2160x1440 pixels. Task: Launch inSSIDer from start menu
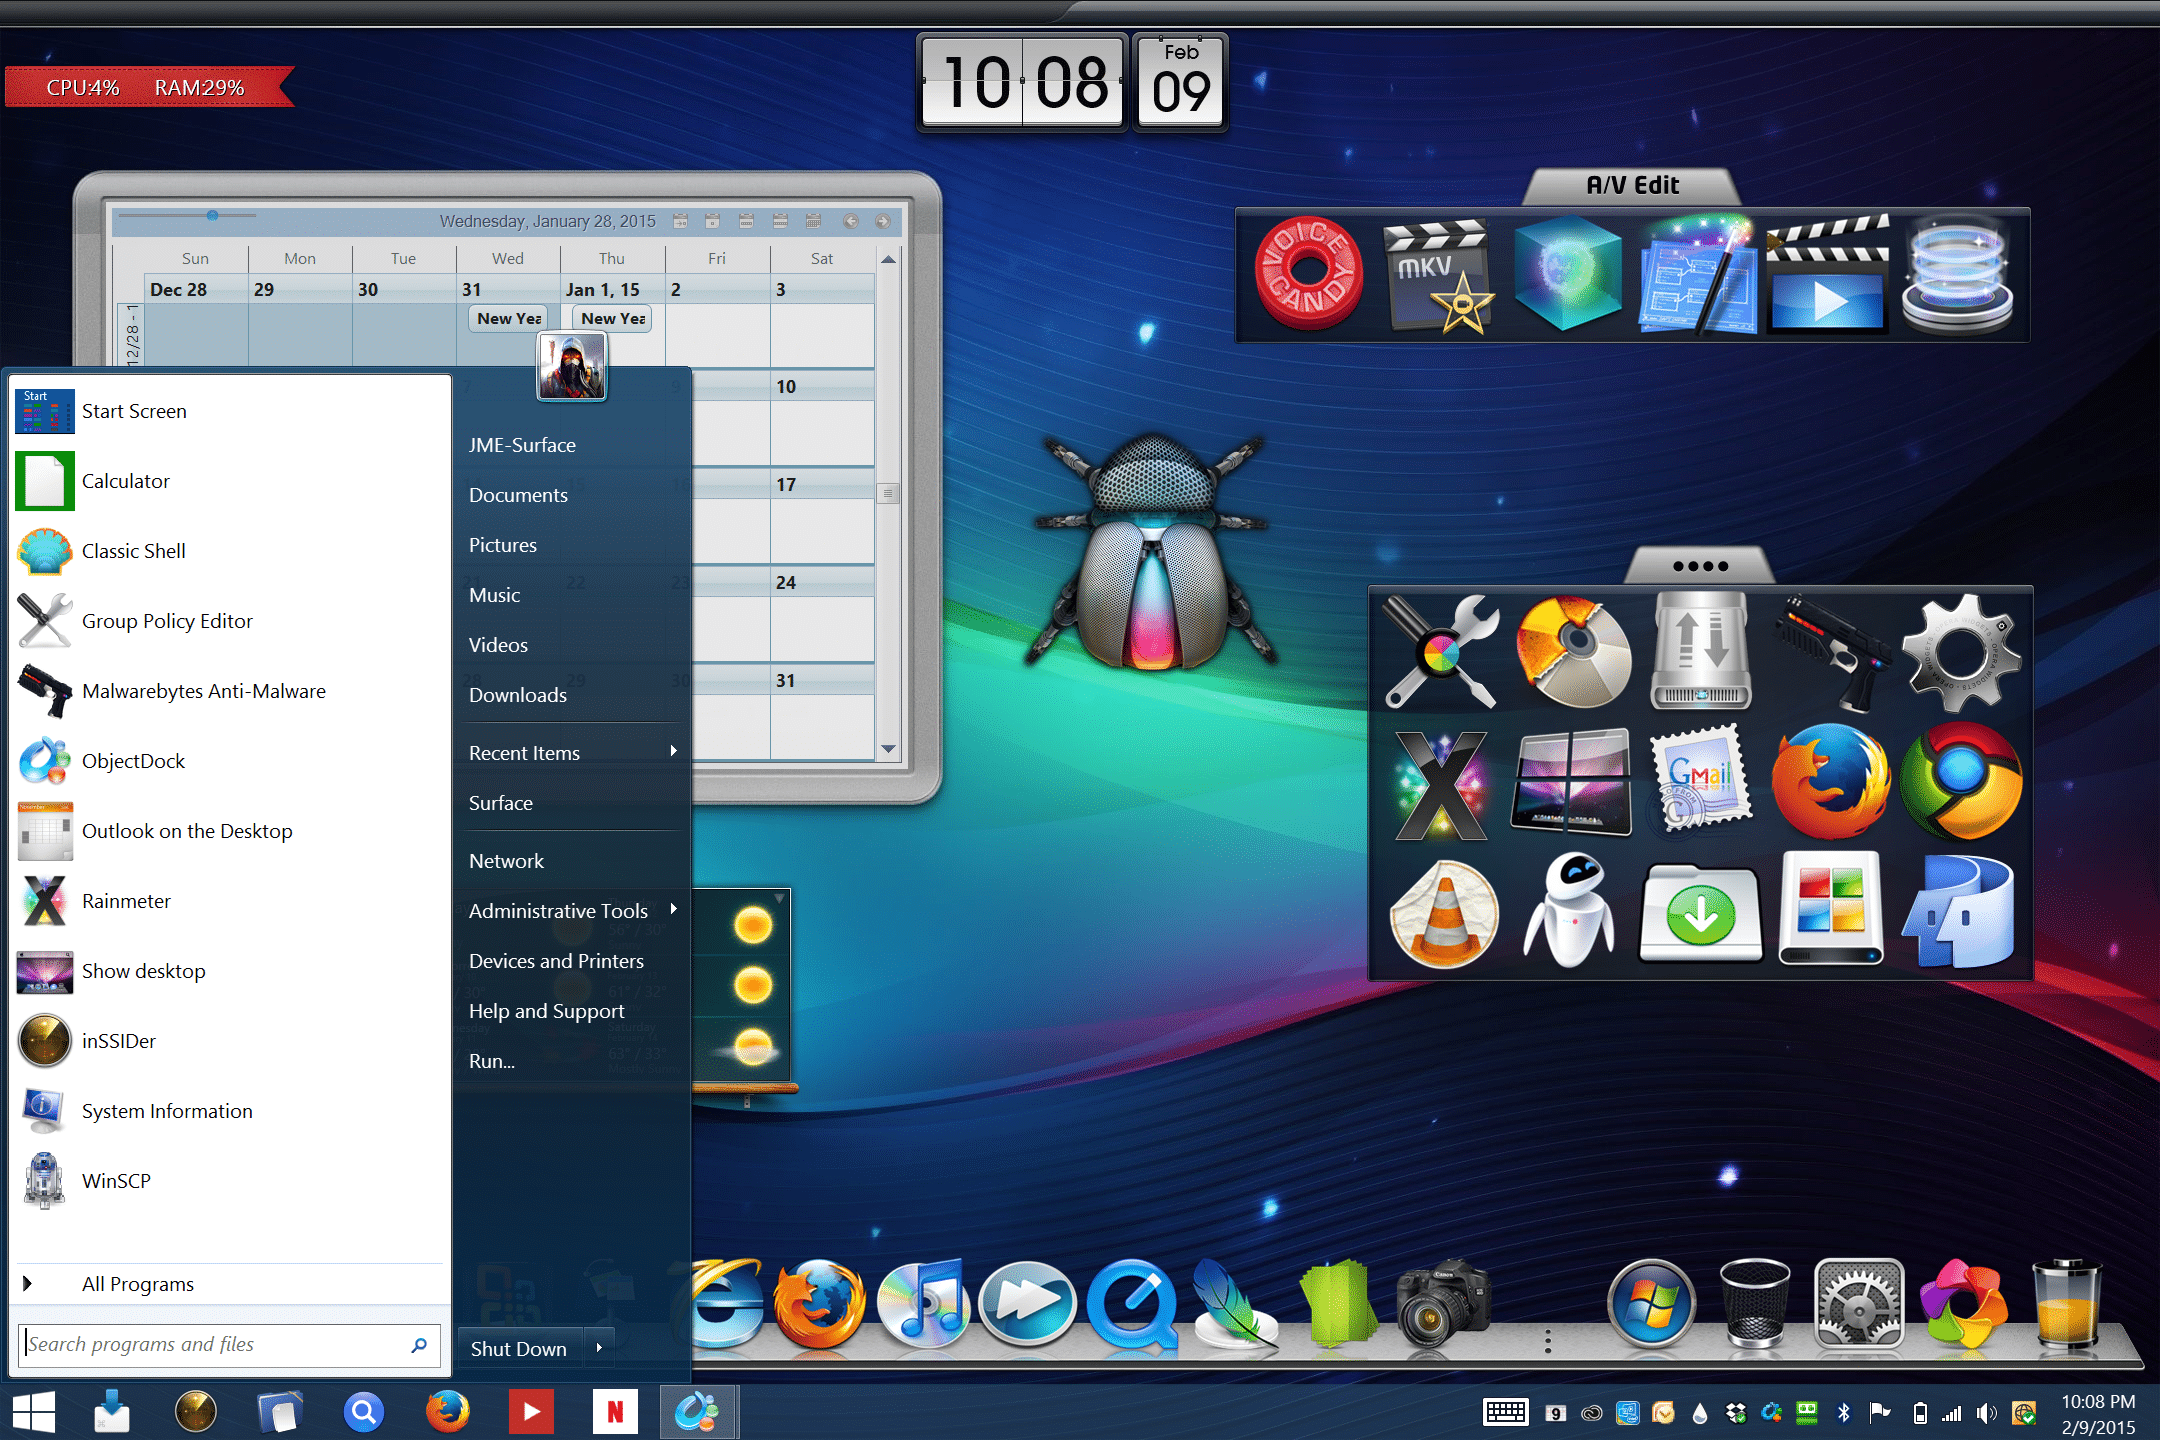pos(228,1041)
